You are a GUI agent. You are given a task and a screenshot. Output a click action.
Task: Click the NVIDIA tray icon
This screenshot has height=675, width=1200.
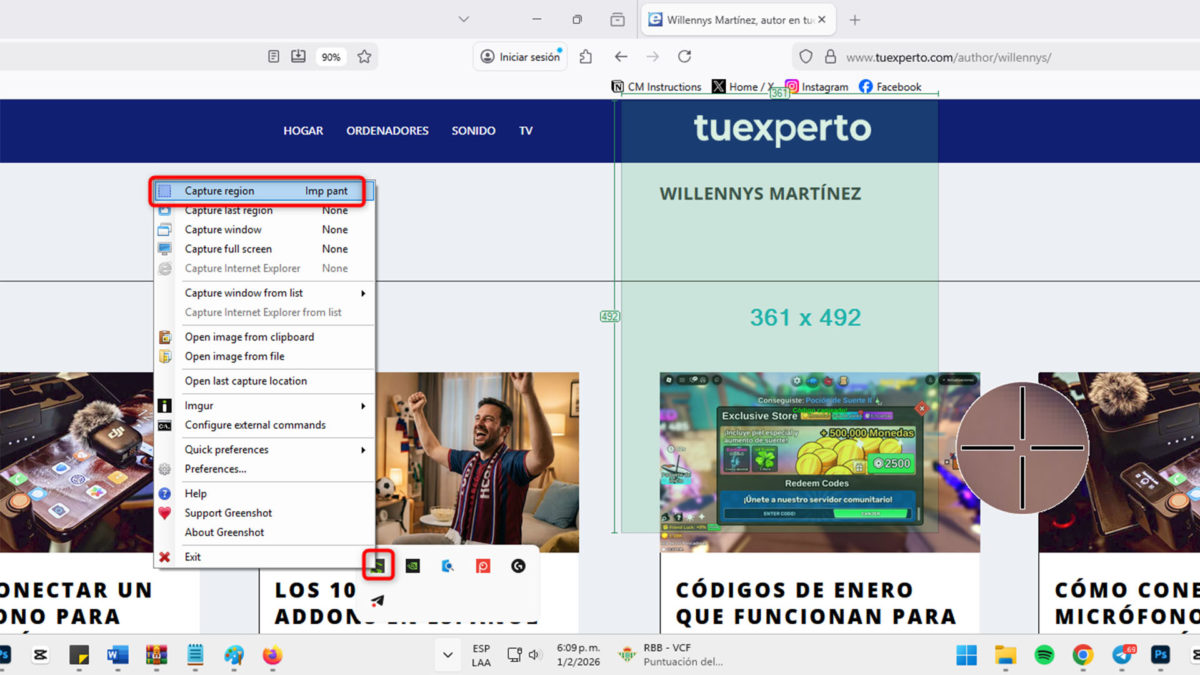pos(412,566)
